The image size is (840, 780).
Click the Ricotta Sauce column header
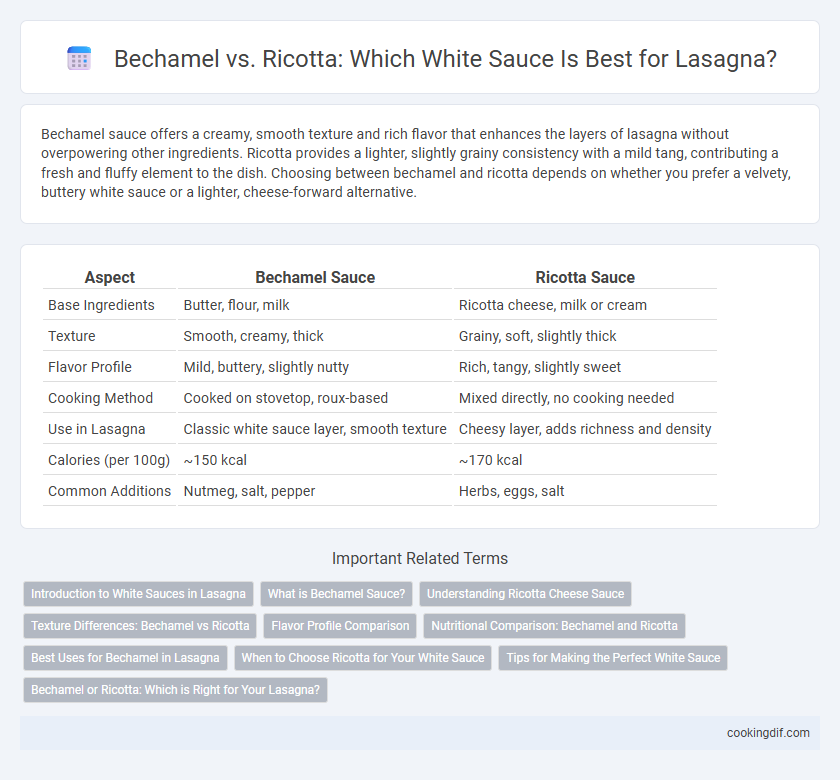(x=585, y=278)
